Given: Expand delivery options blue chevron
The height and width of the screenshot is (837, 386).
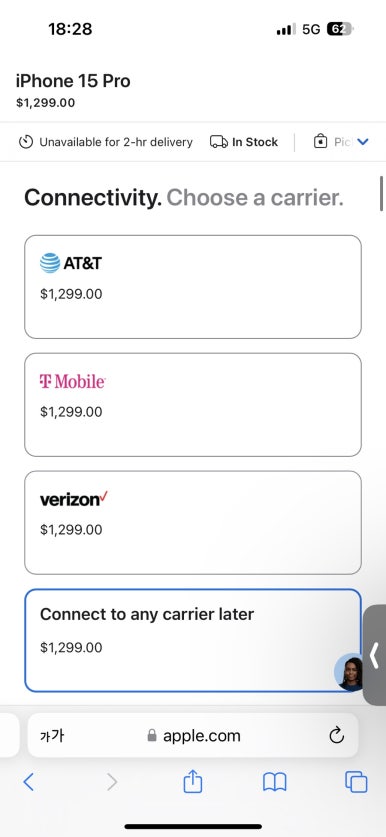Looking at the screenshot, I should (x=363, y=142).
